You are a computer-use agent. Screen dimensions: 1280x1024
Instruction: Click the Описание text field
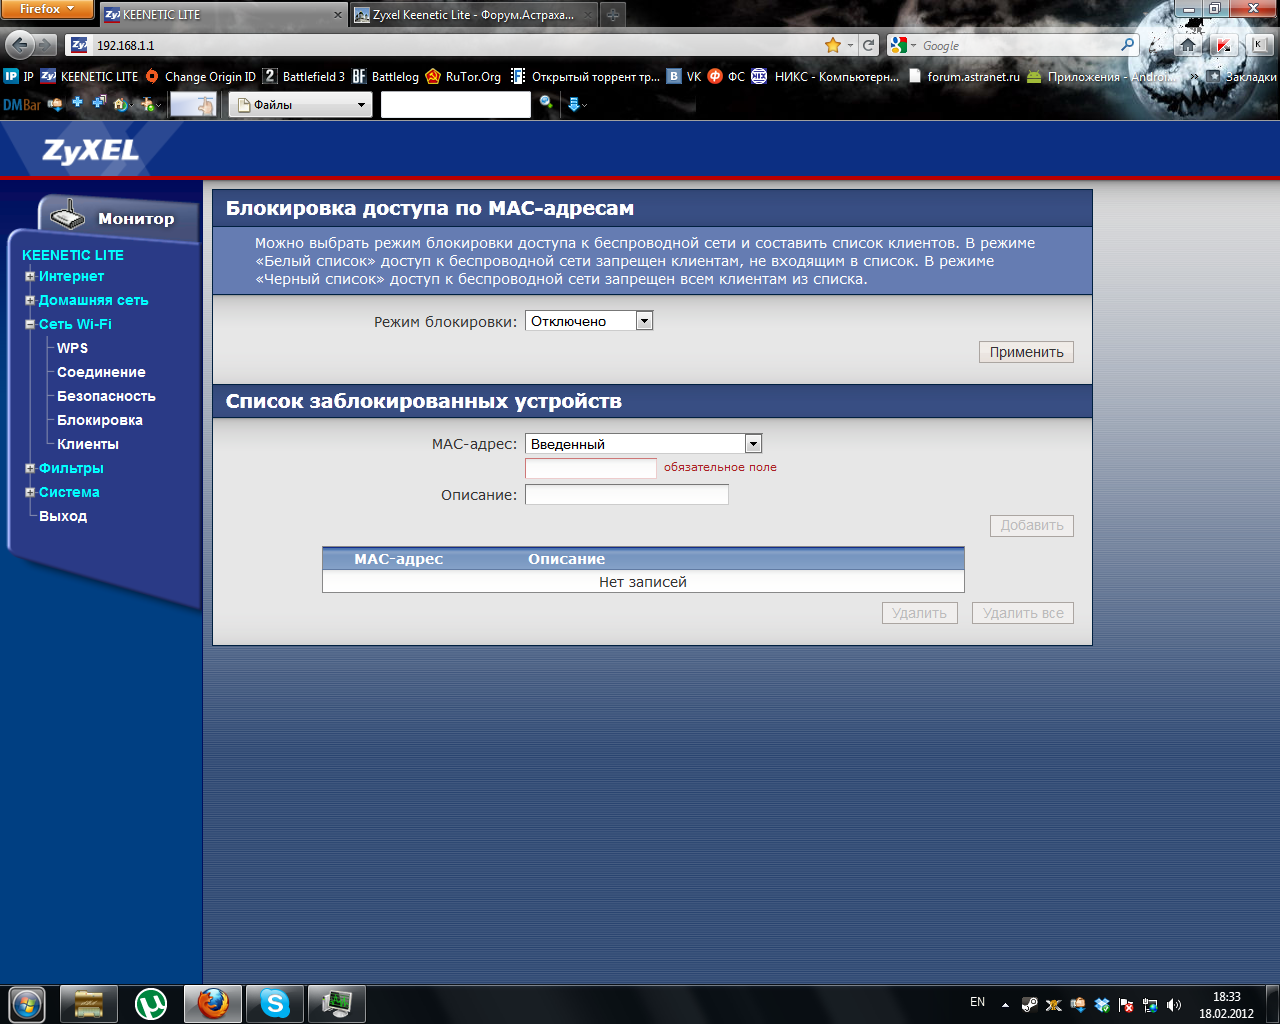pos(627,495)
